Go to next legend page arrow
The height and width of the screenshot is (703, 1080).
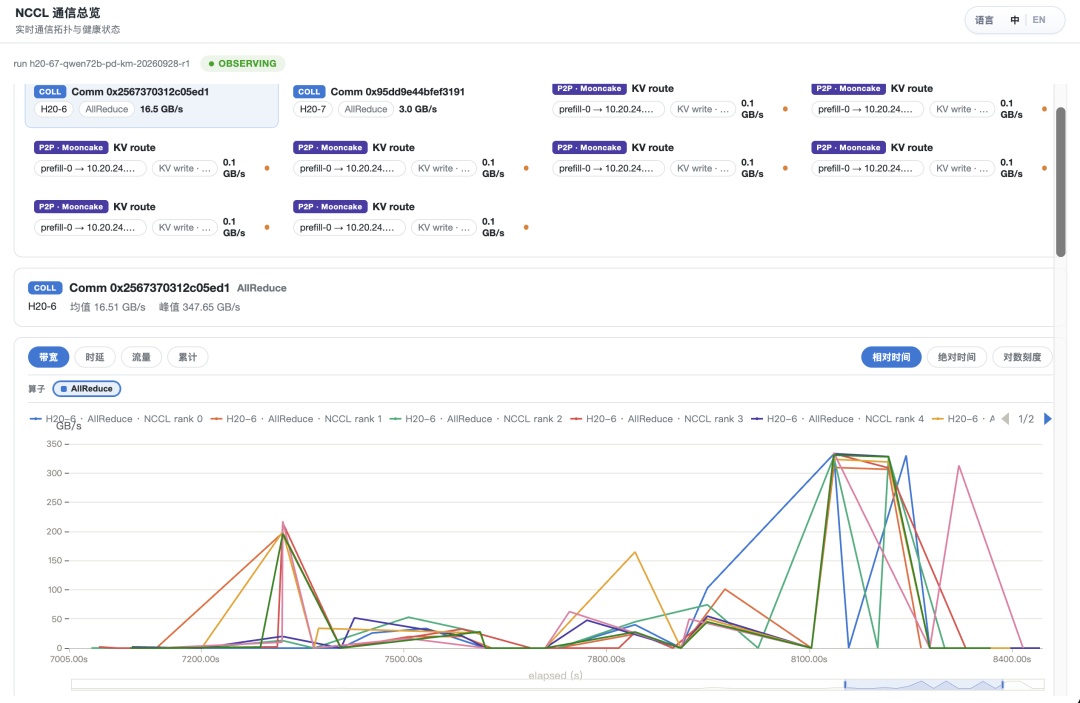pos(1048,419)
